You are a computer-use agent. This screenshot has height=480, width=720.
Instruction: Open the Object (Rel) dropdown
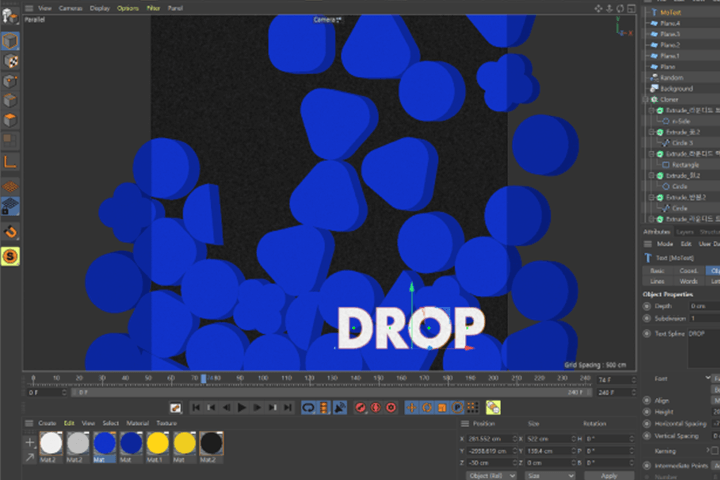click(491, 475)
